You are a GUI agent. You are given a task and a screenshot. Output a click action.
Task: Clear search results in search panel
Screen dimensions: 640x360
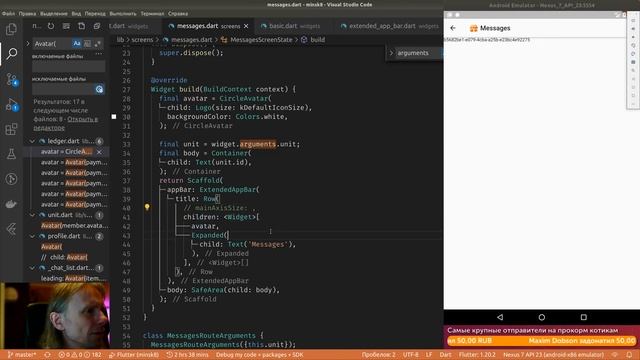[x=66, y=26]
